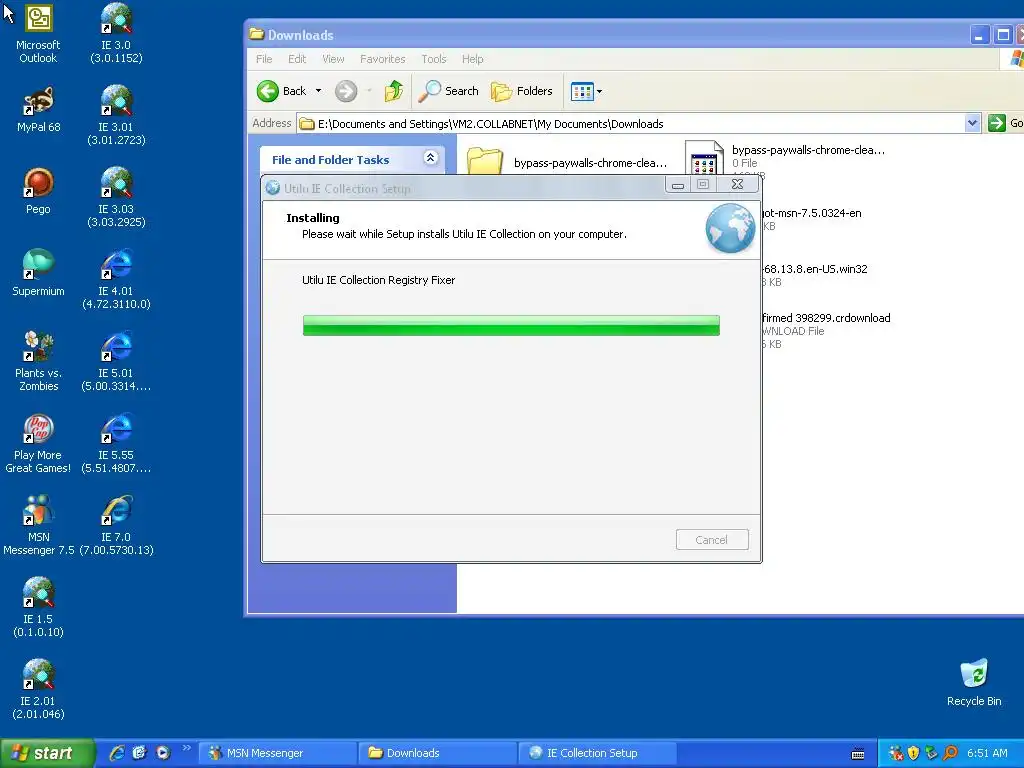Launch Outlook Express from Quick Launch

[x=139, y=753]
